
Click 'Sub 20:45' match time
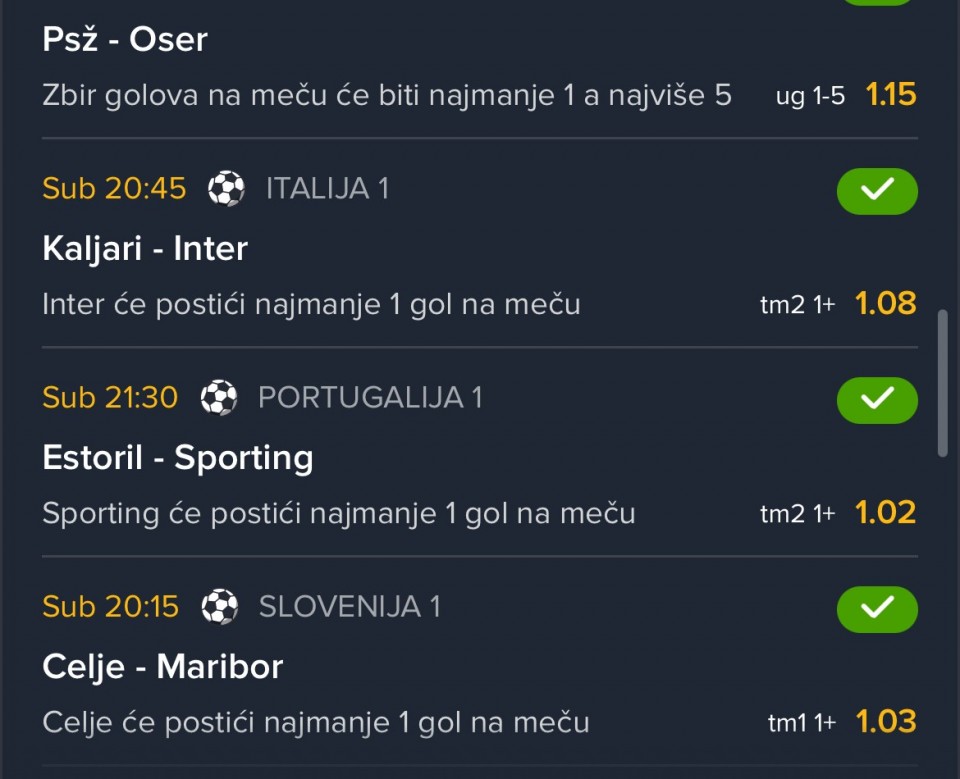tap(114, 188)
